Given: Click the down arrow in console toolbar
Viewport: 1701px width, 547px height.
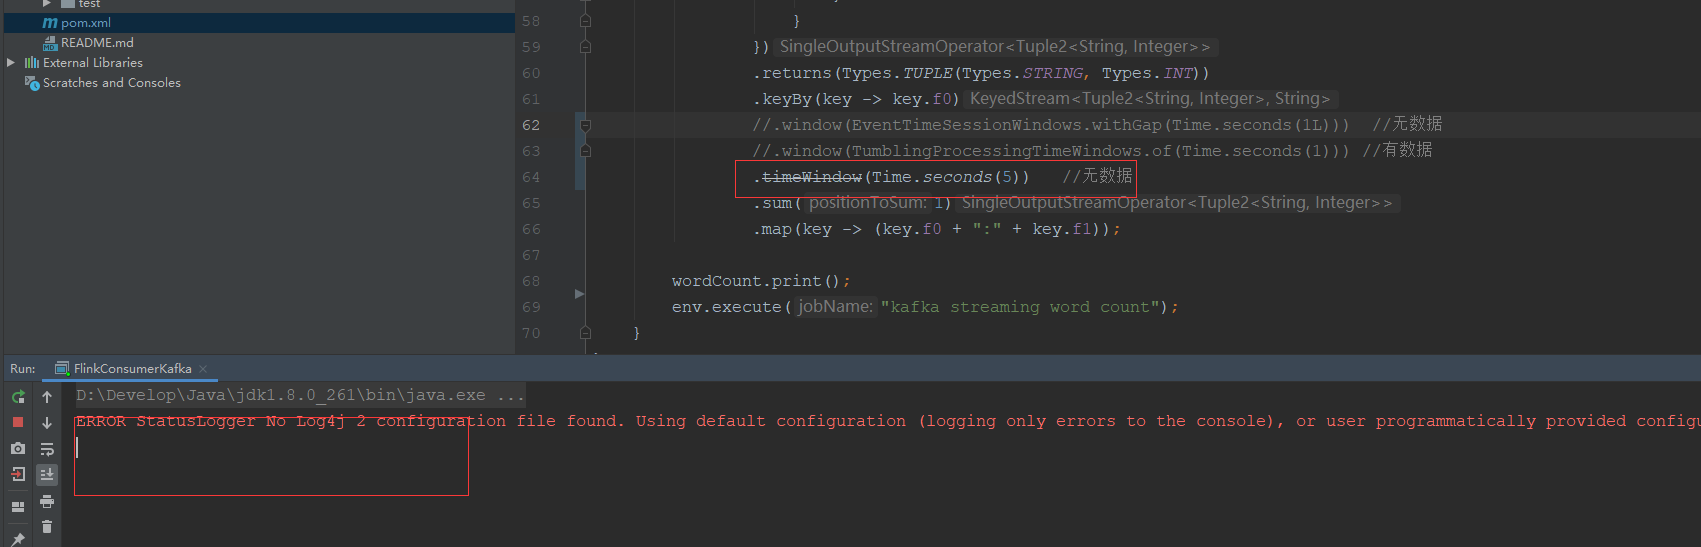Looking at the screenshot, I should tap(47, 423).
